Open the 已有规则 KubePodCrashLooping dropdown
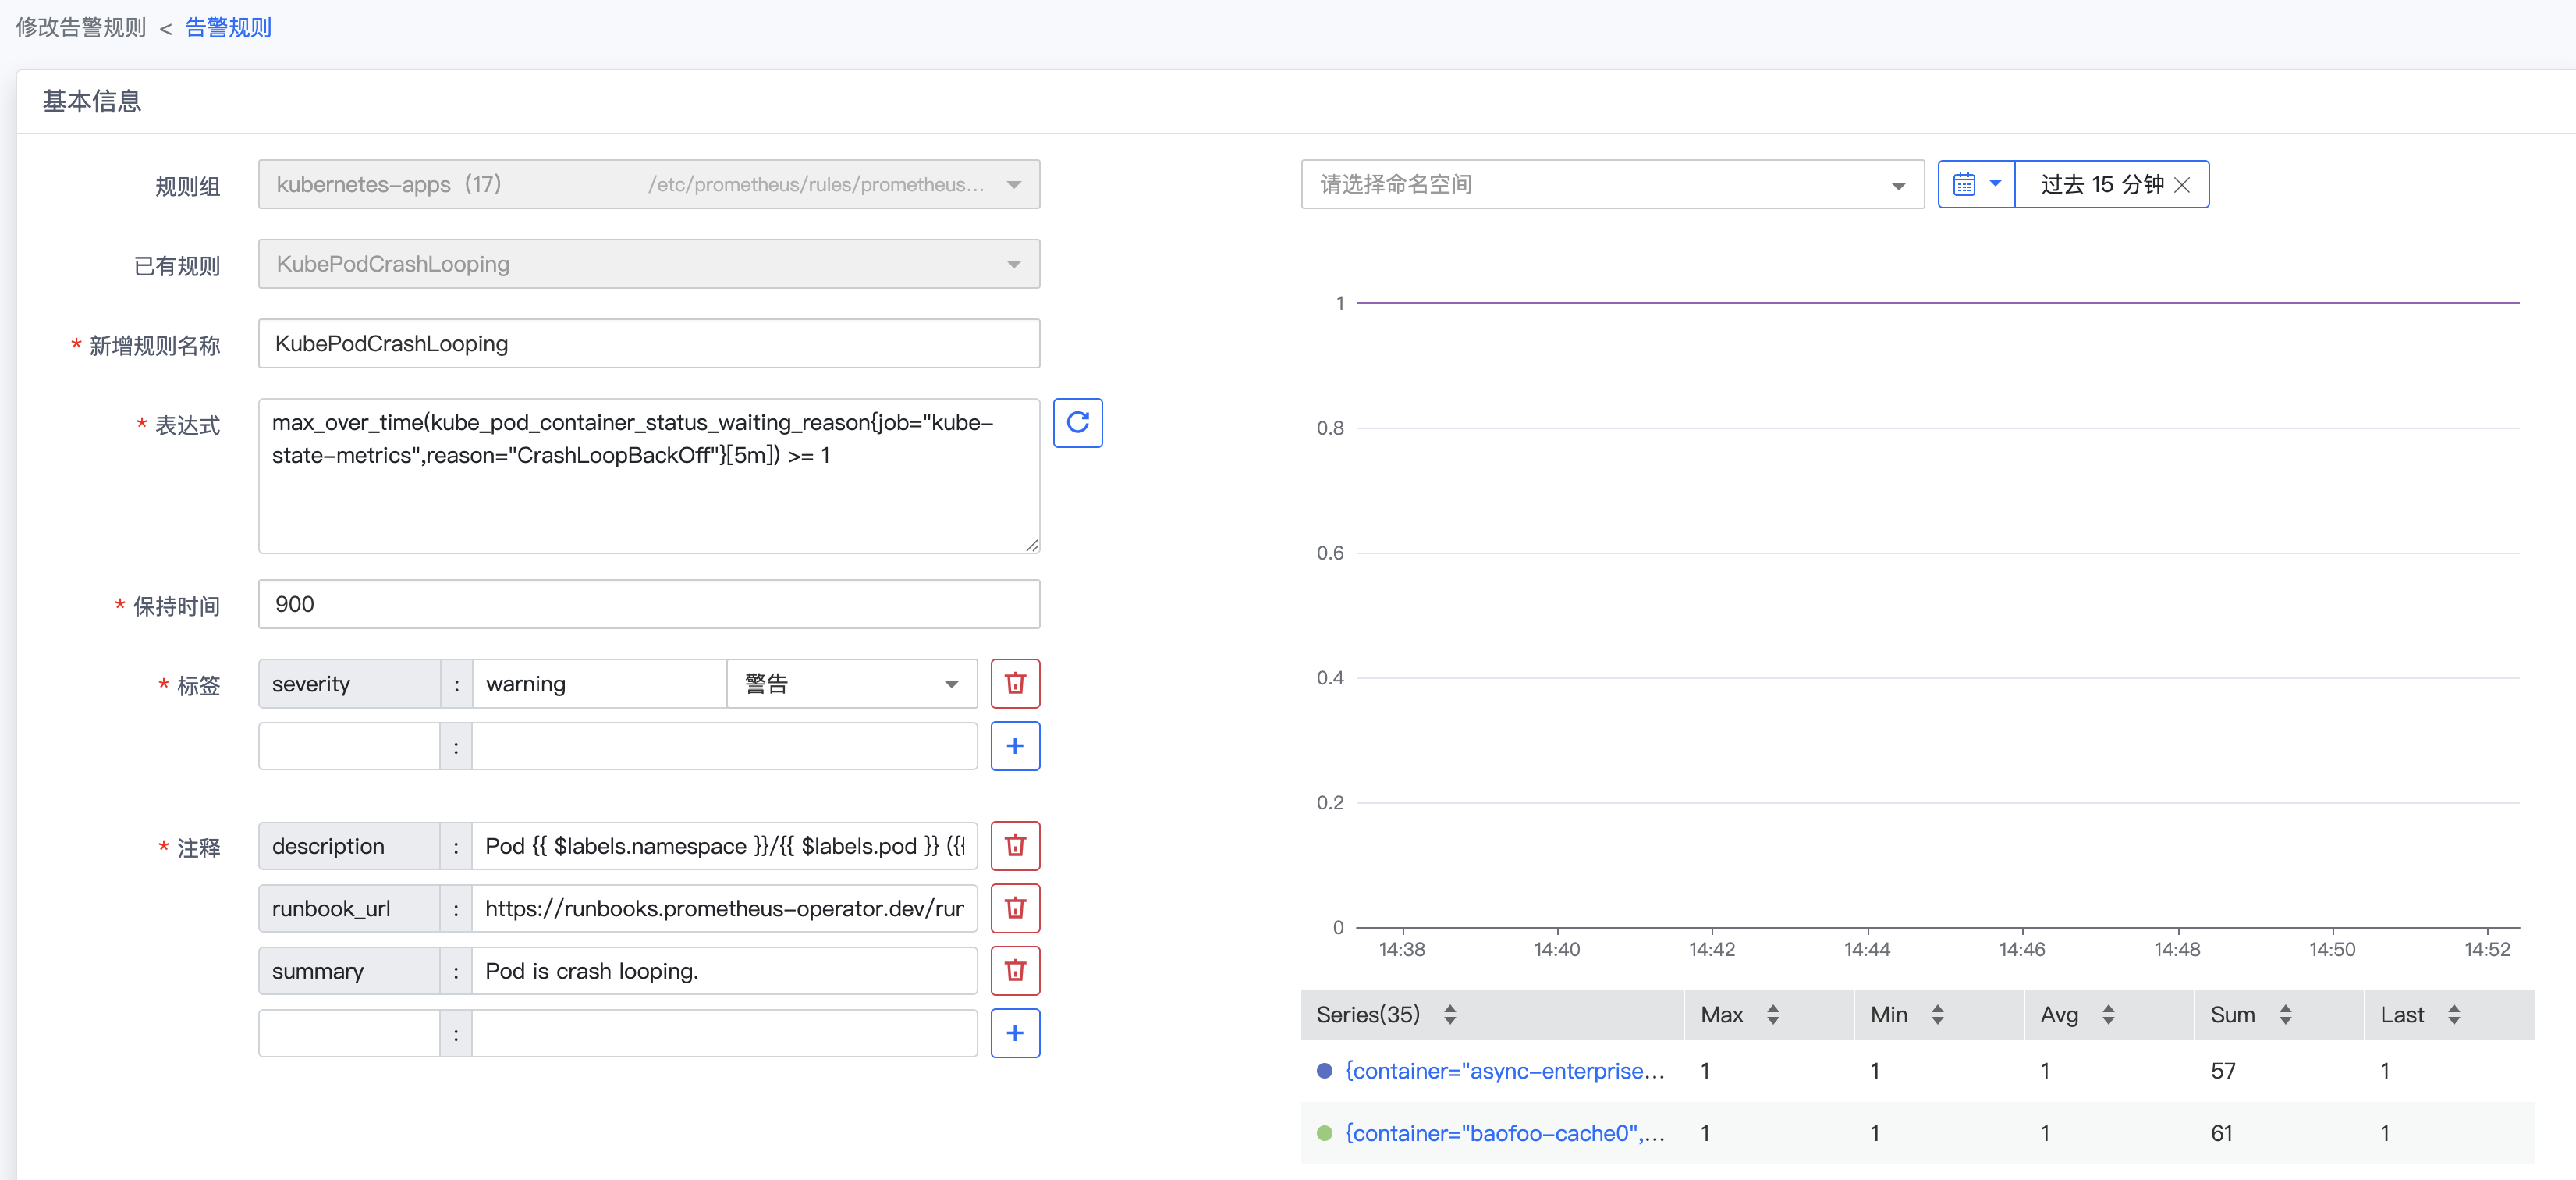2576x1180 pixels. [649, 264]
